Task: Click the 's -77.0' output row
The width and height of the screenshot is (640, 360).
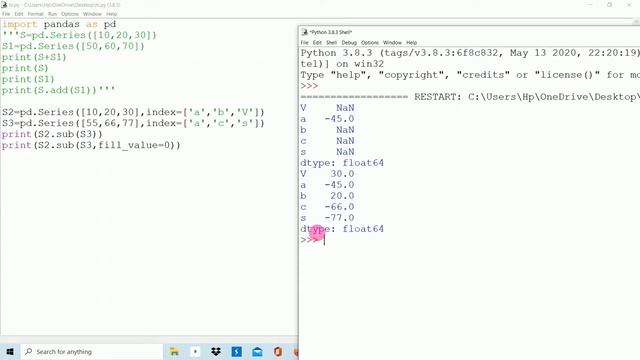Action: click(327, 218)
